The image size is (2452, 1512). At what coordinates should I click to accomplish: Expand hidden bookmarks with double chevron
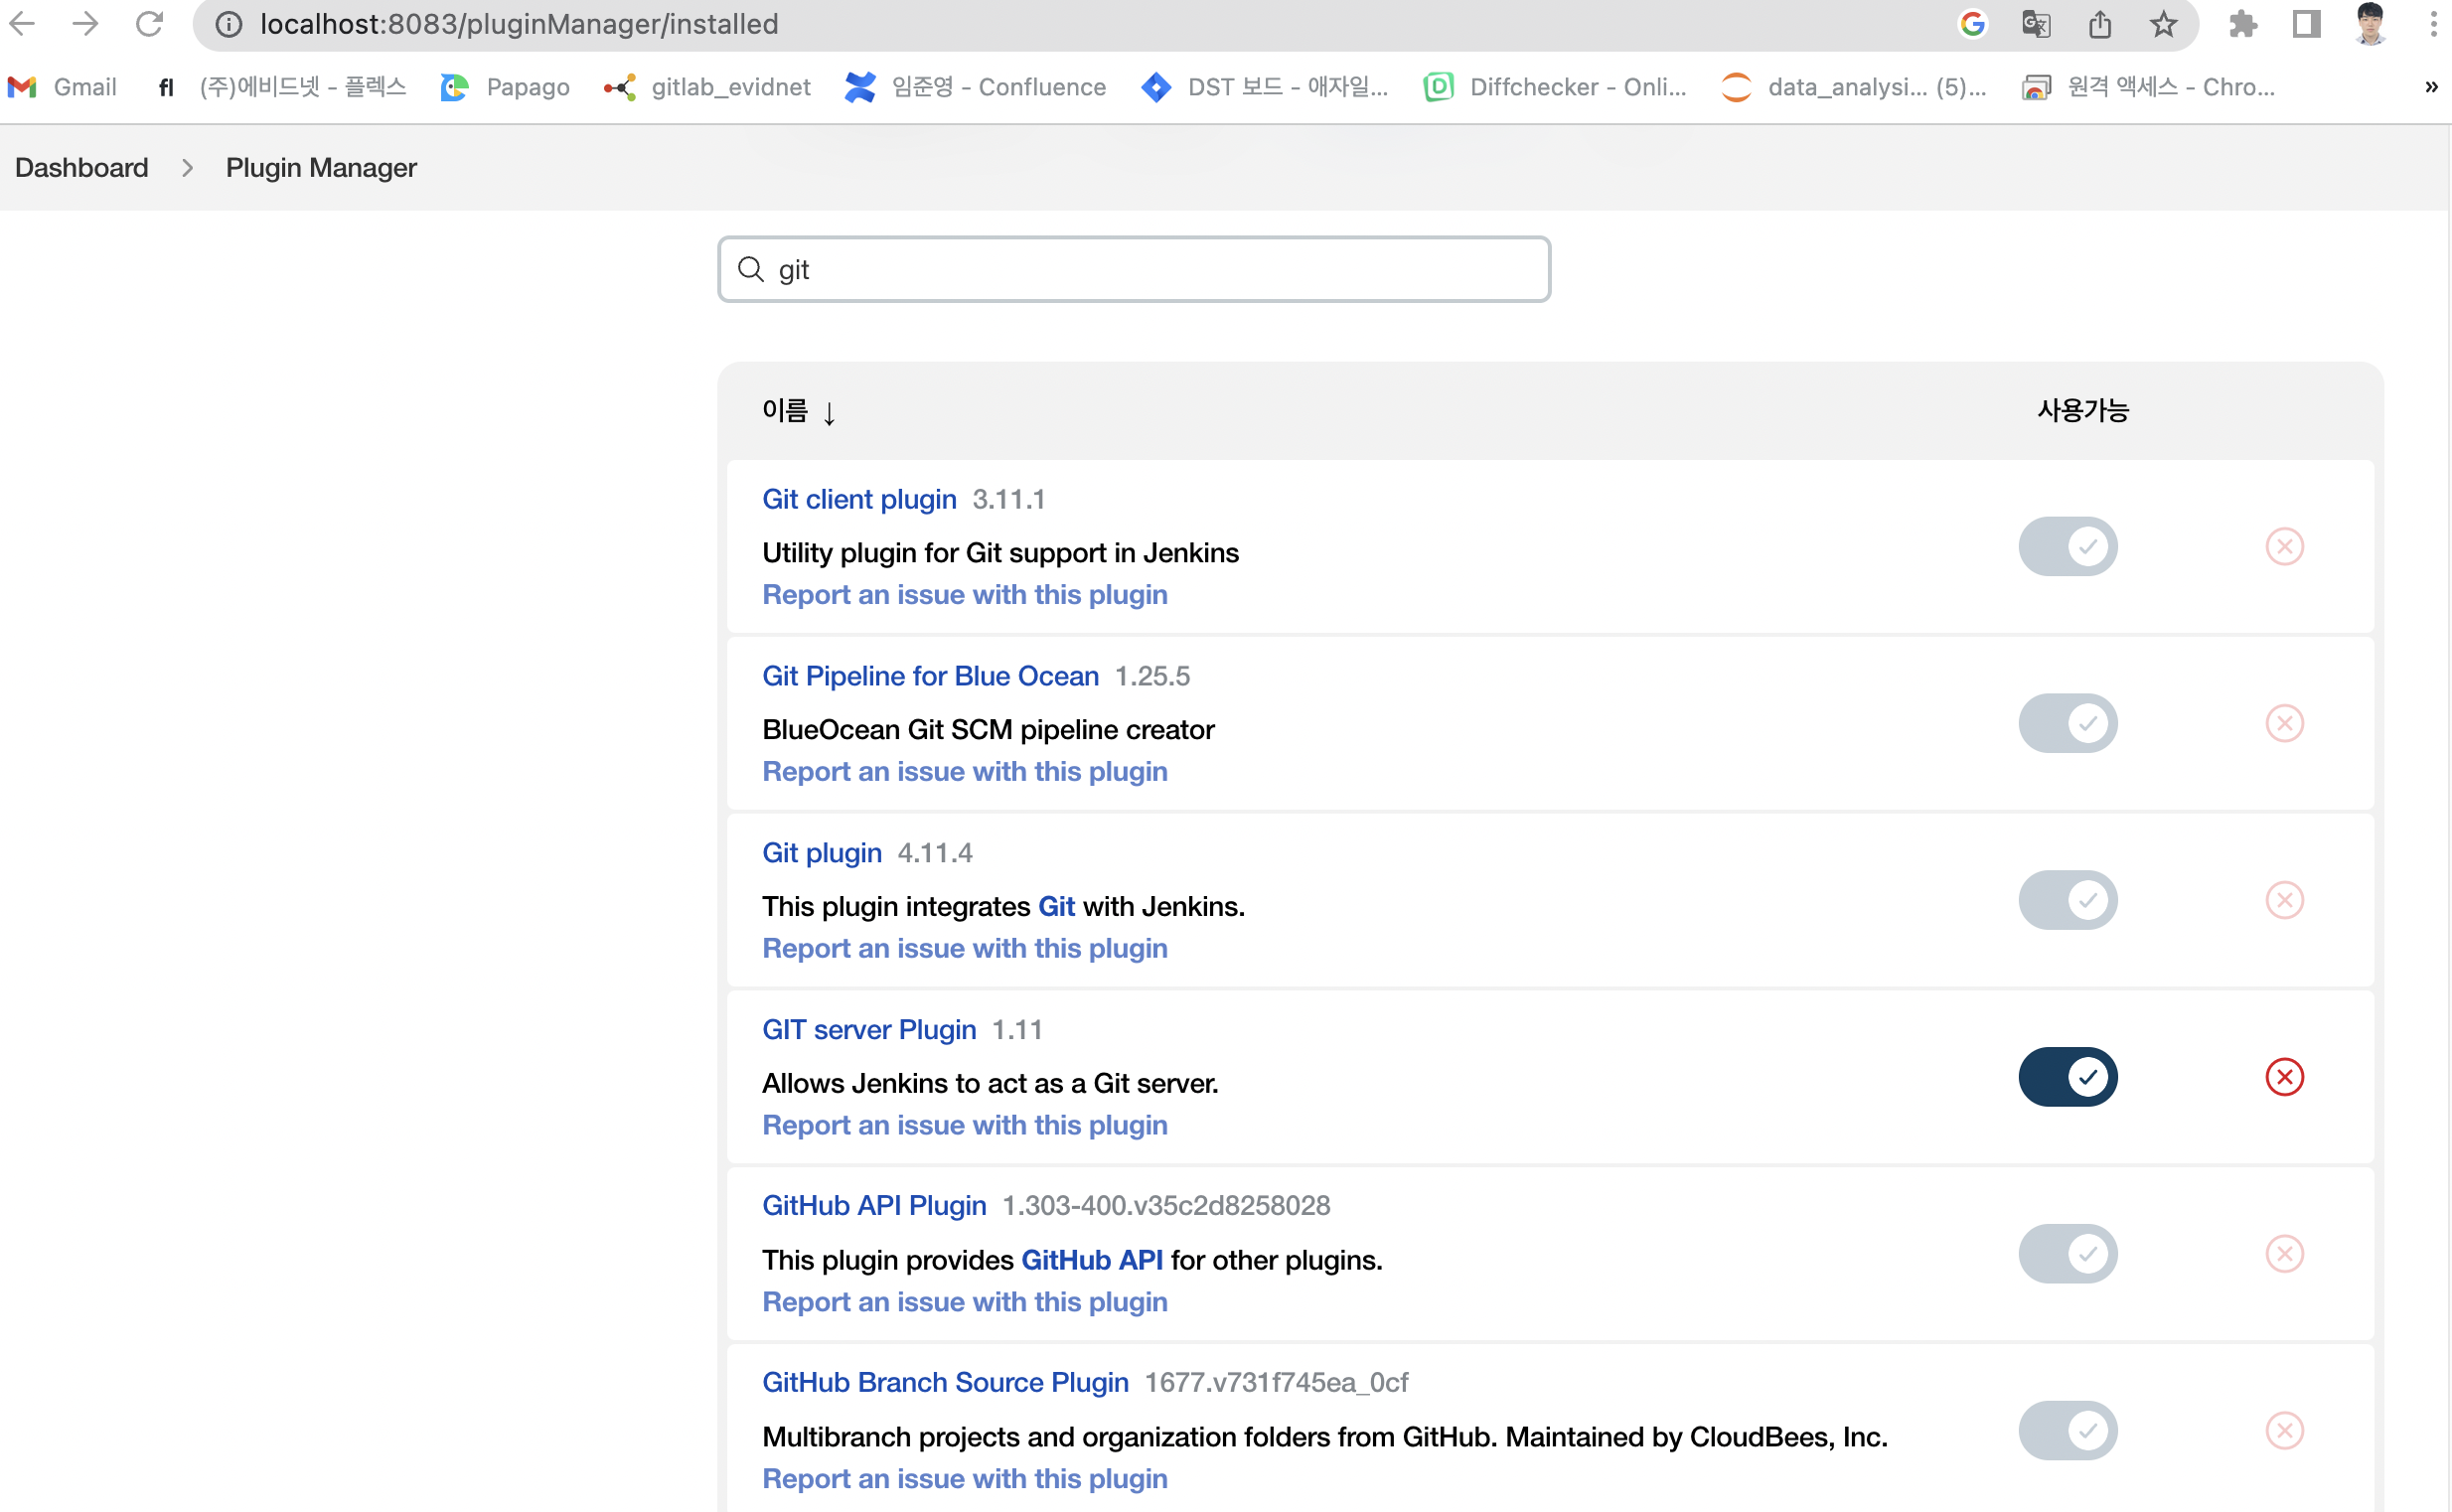pyautogui.click(x=2430, y=87)
